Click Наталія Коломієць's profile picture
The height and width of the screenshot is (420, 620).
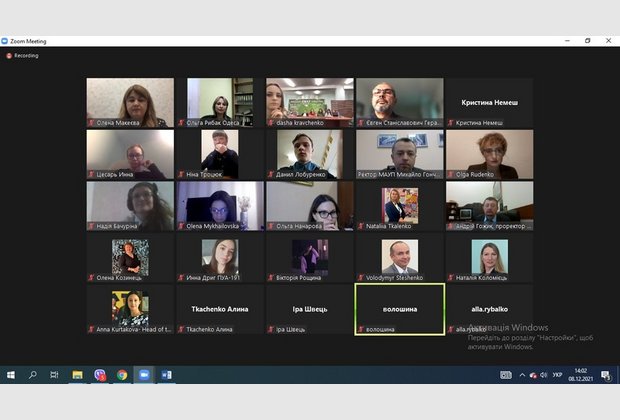pyautogui.click(x=490, y=257)
